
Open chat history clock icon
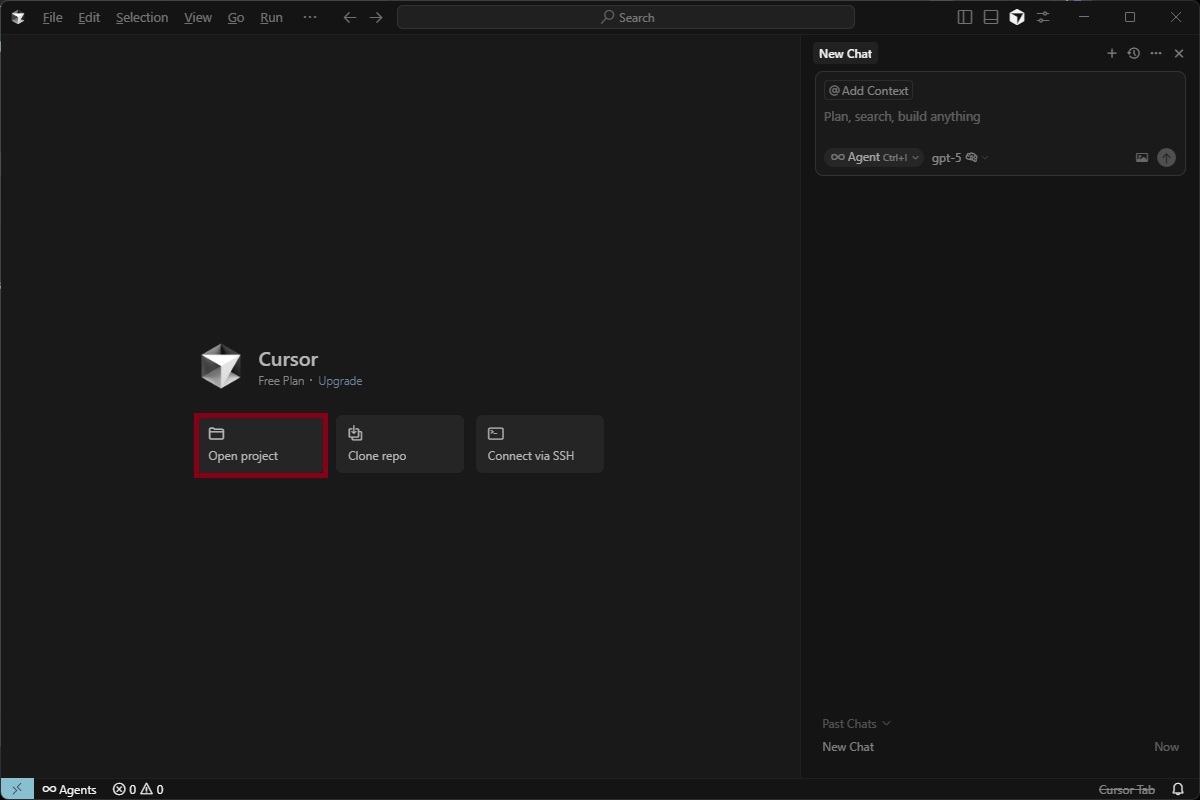(1133, 54)
